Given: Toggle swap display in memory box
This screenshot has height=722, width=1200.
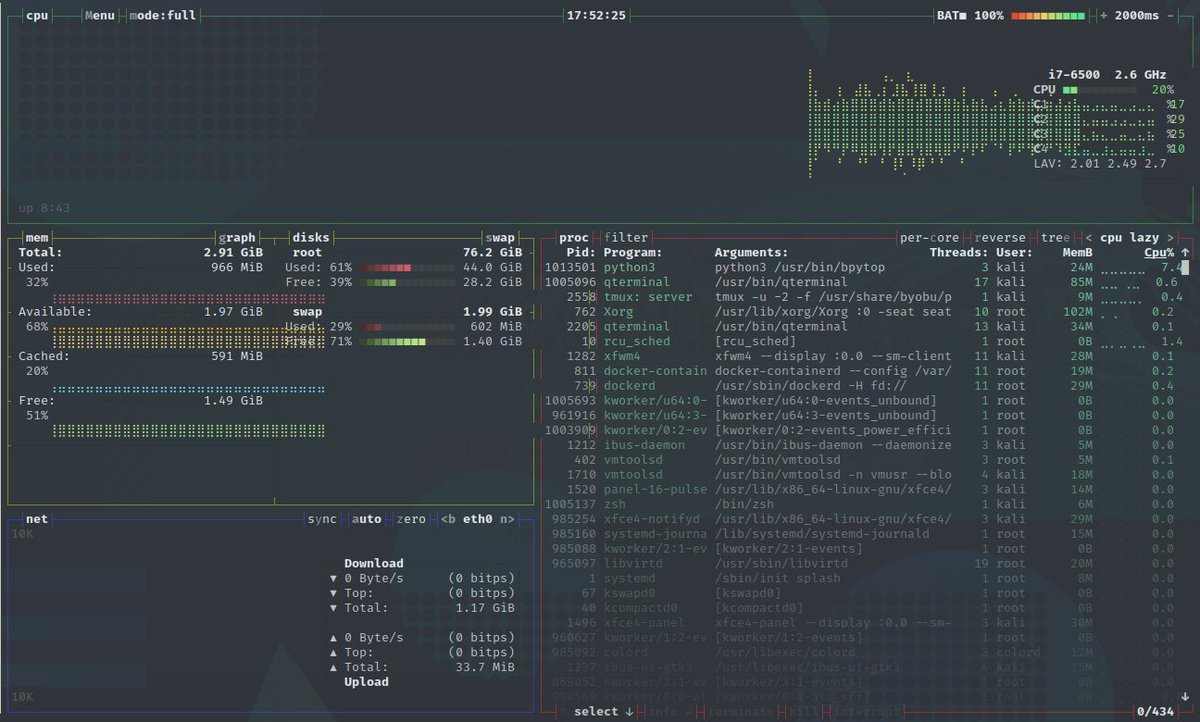Looking at the screenshot, I should [500, 238].
